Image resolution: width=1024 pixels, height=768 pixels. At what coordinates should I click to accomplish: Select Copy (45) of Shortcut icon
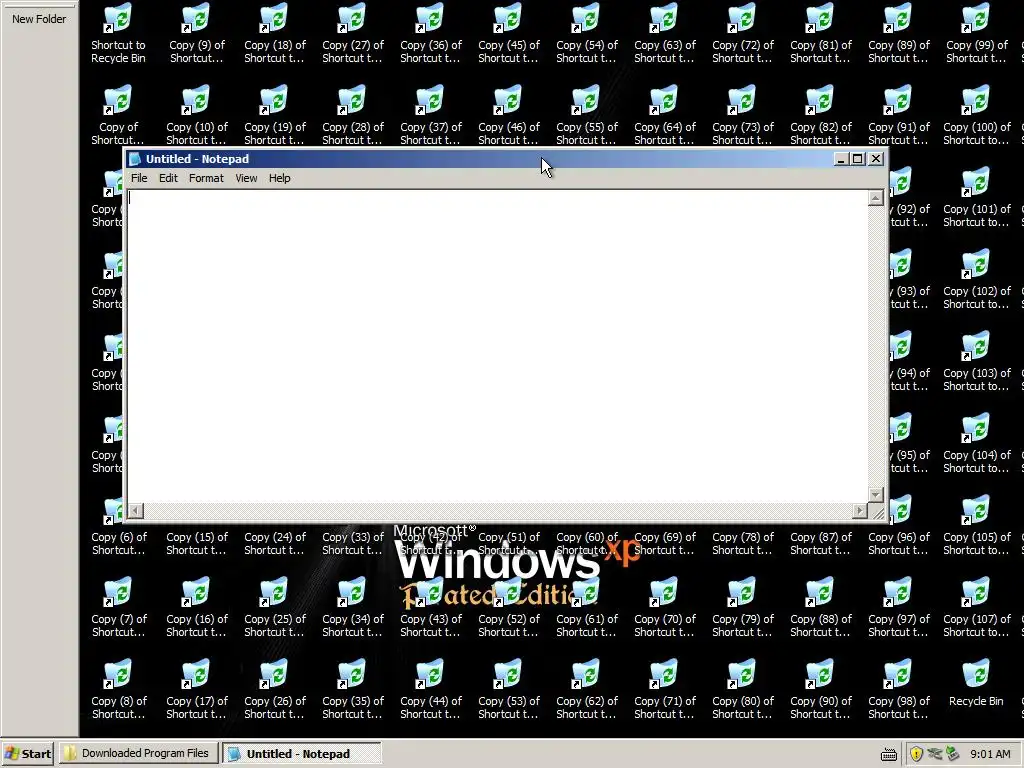pos(509,33)
